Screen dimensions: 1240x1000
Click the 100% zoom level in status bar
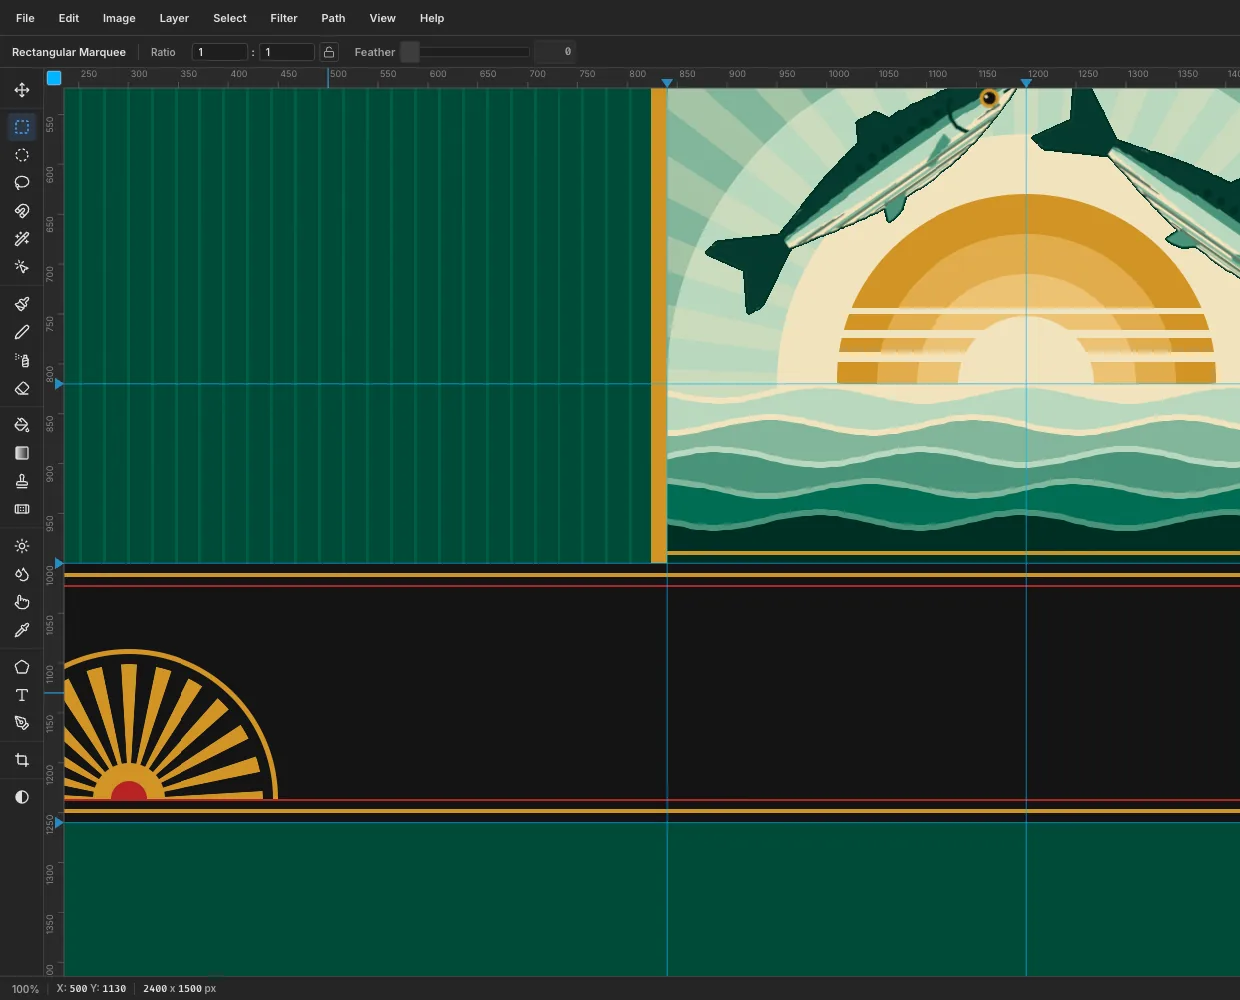[25, 989]
